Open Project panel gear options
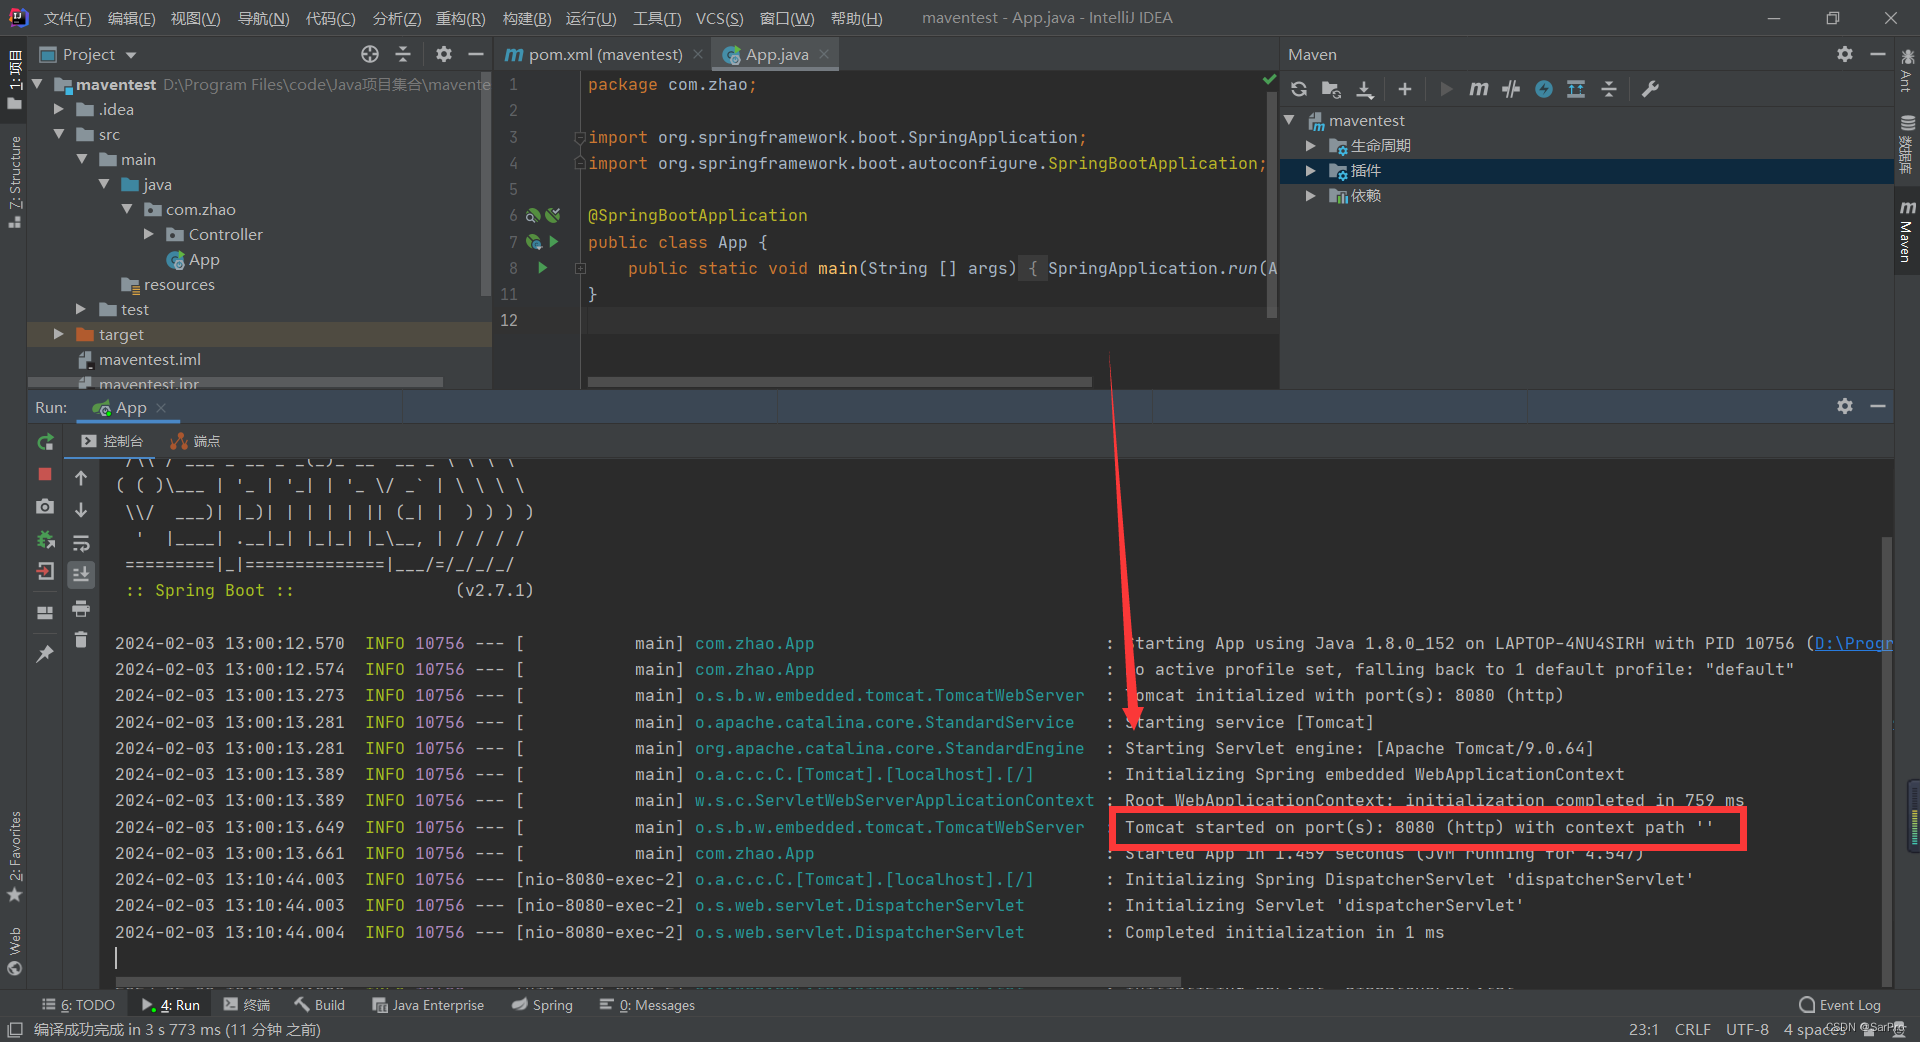 [x=444, y=54]
